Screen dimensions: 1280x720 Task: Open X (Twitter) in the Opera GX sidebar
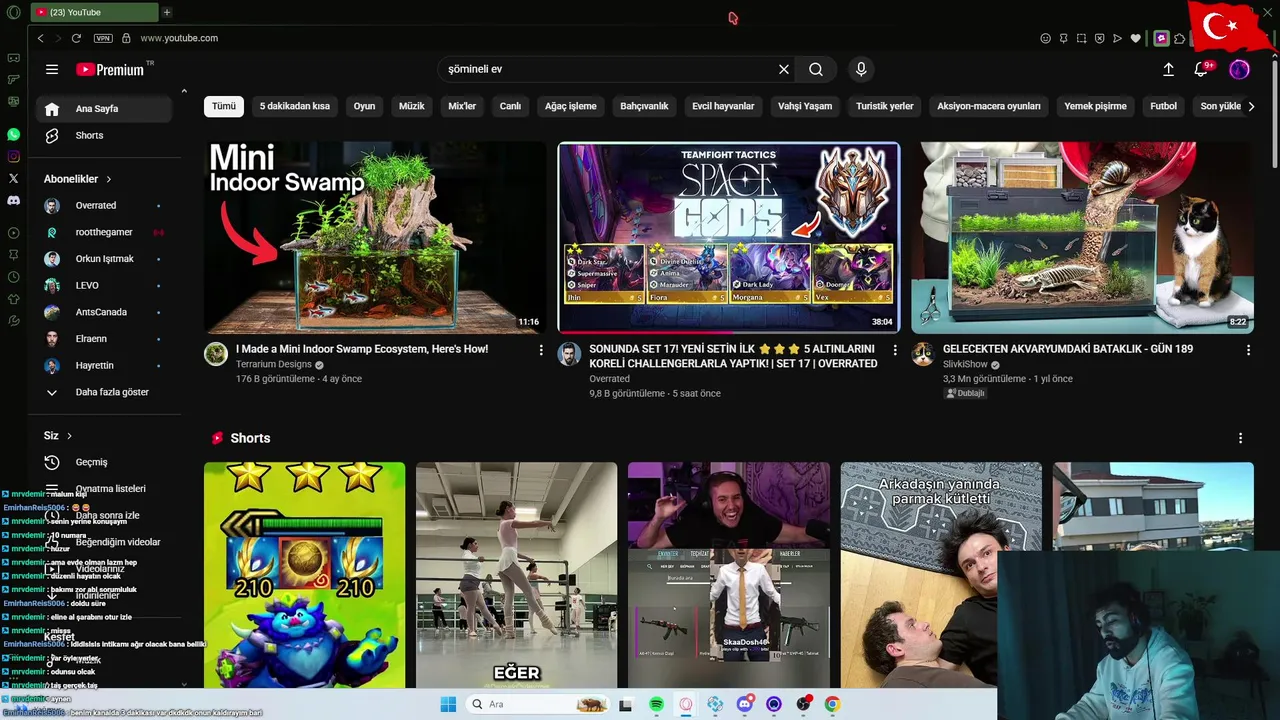point(13,178)
